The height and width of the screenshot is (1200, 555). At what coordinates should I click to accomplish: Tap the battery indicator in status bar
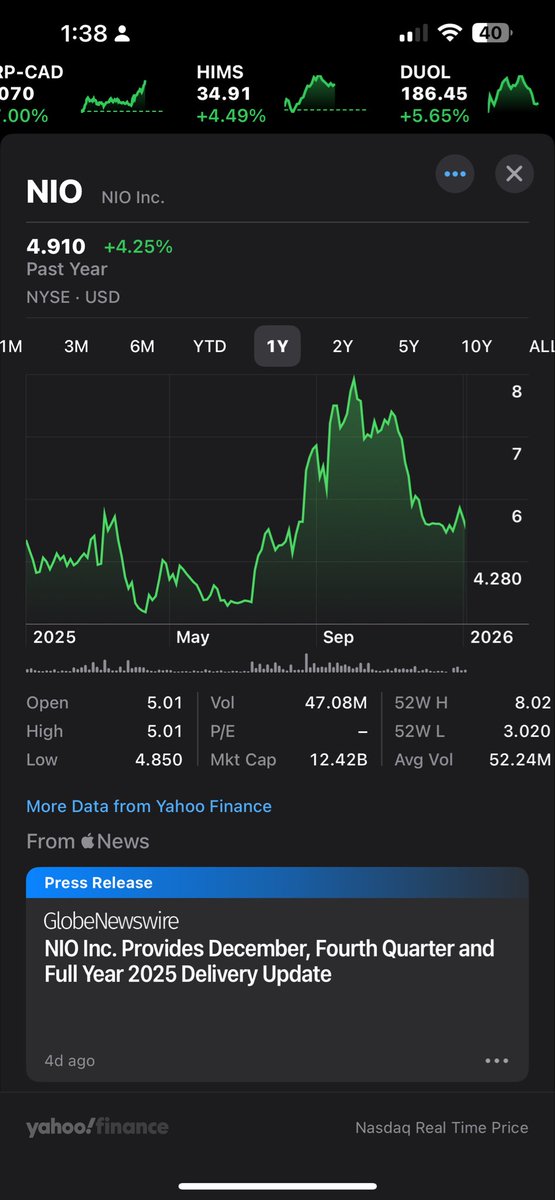(491, 33)
